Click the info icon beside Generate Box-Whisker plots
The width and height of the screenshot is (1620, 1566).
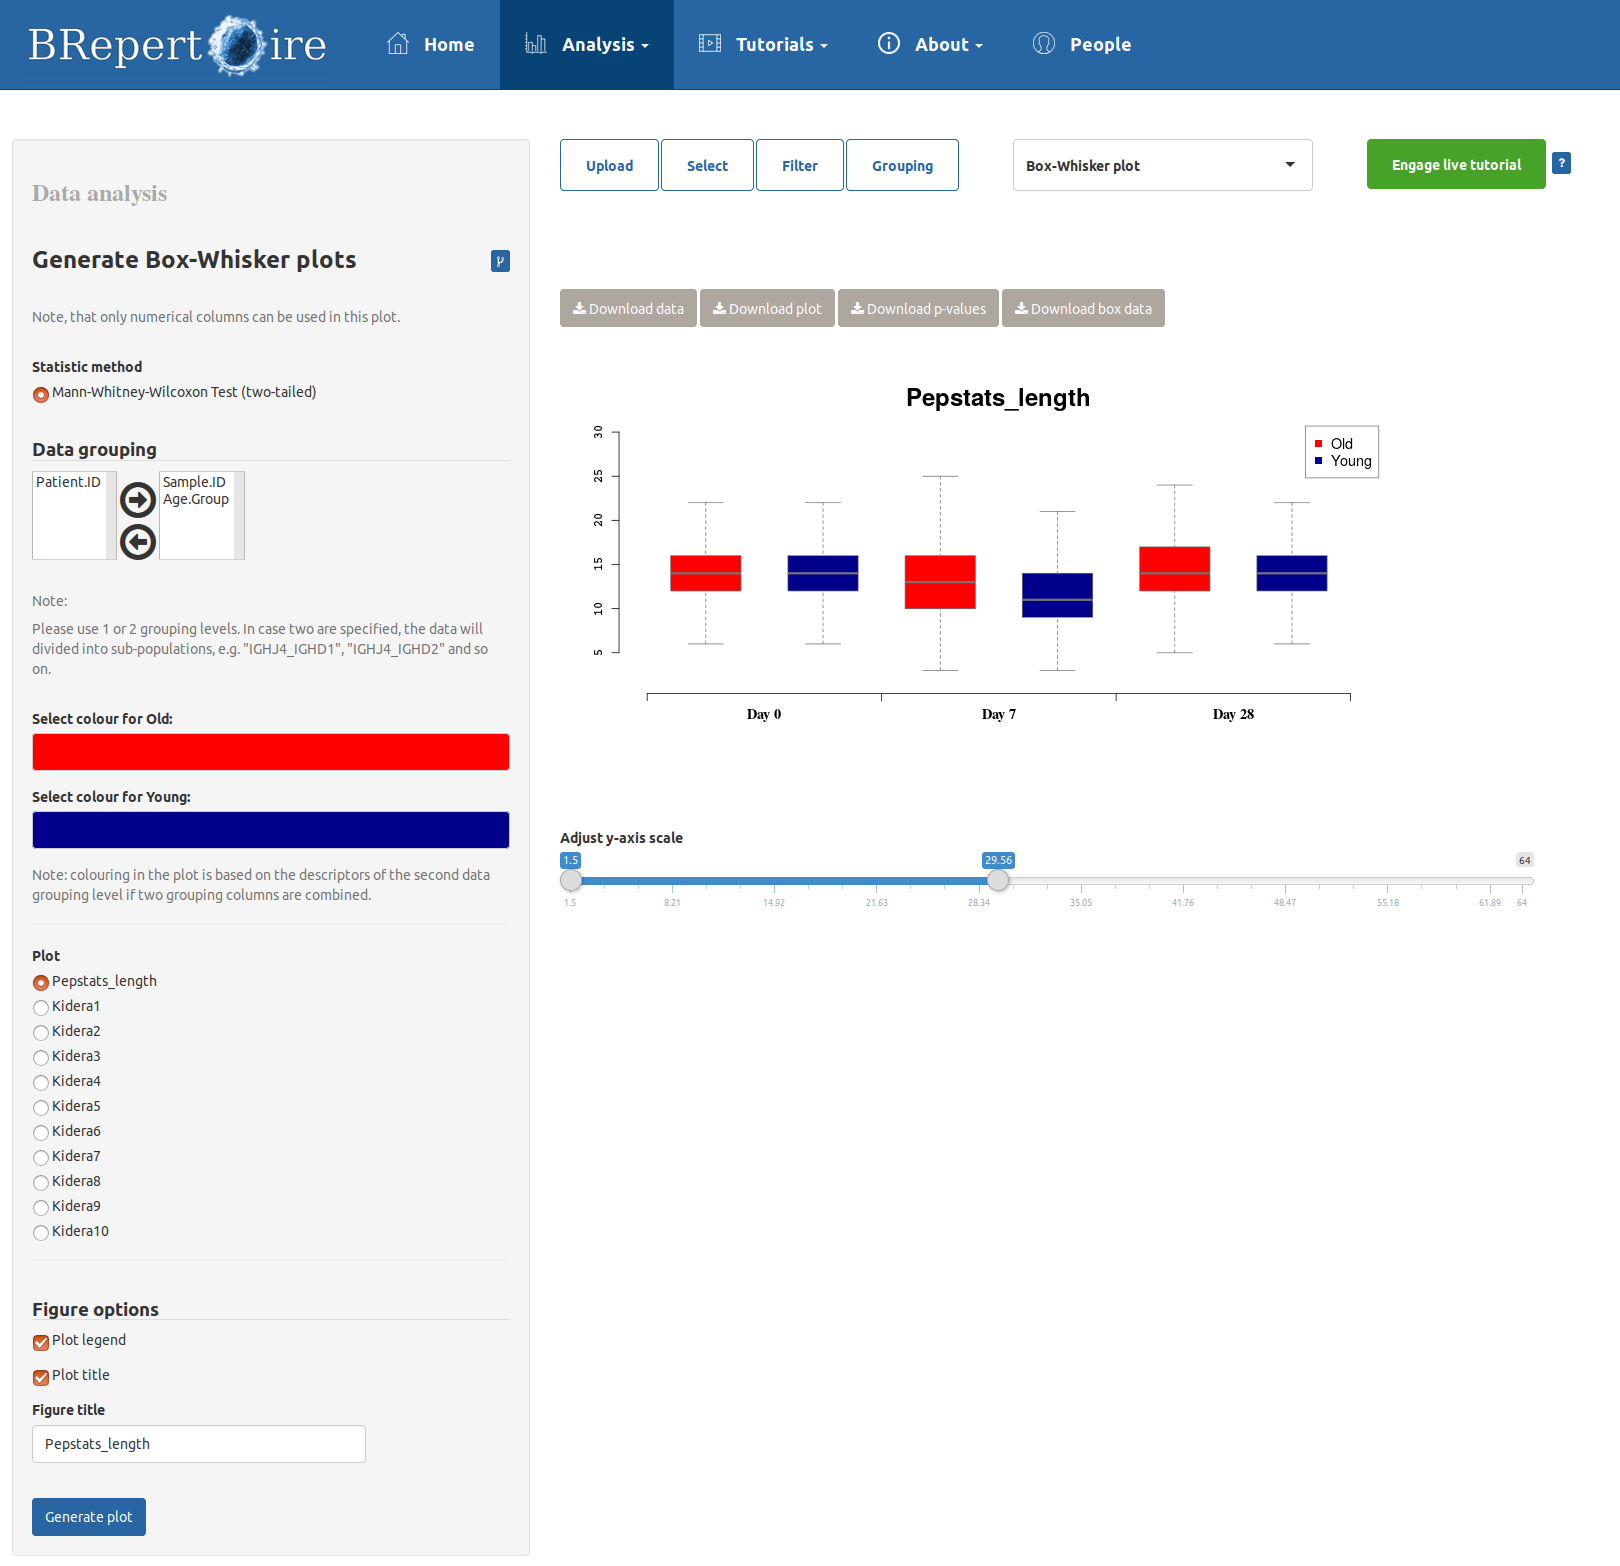pos(500,261)
